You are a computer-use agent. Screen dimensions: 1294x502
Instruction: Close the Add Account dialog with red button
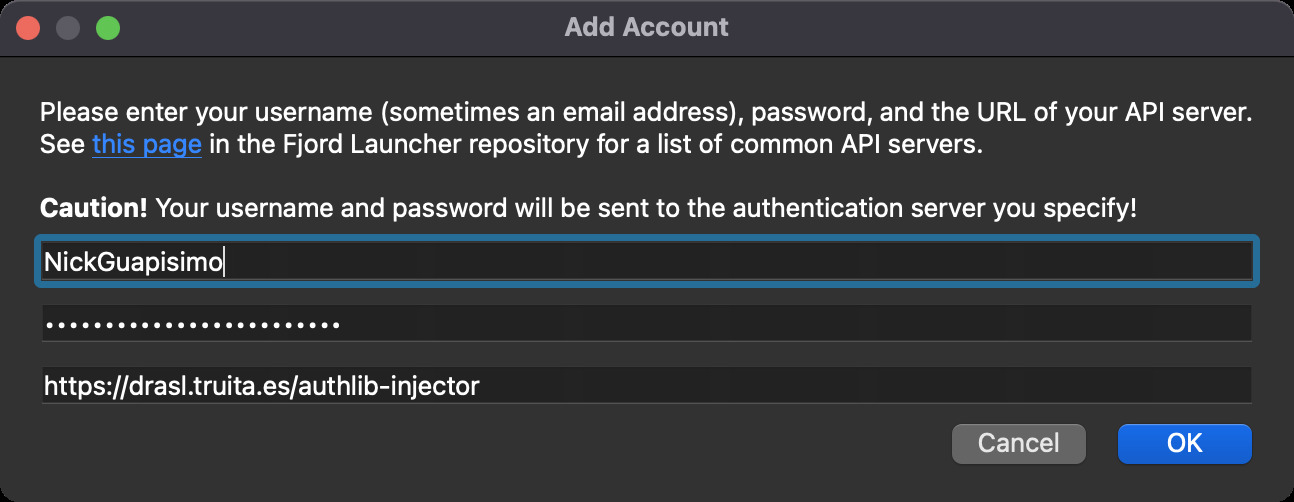[x=28, y=27]
